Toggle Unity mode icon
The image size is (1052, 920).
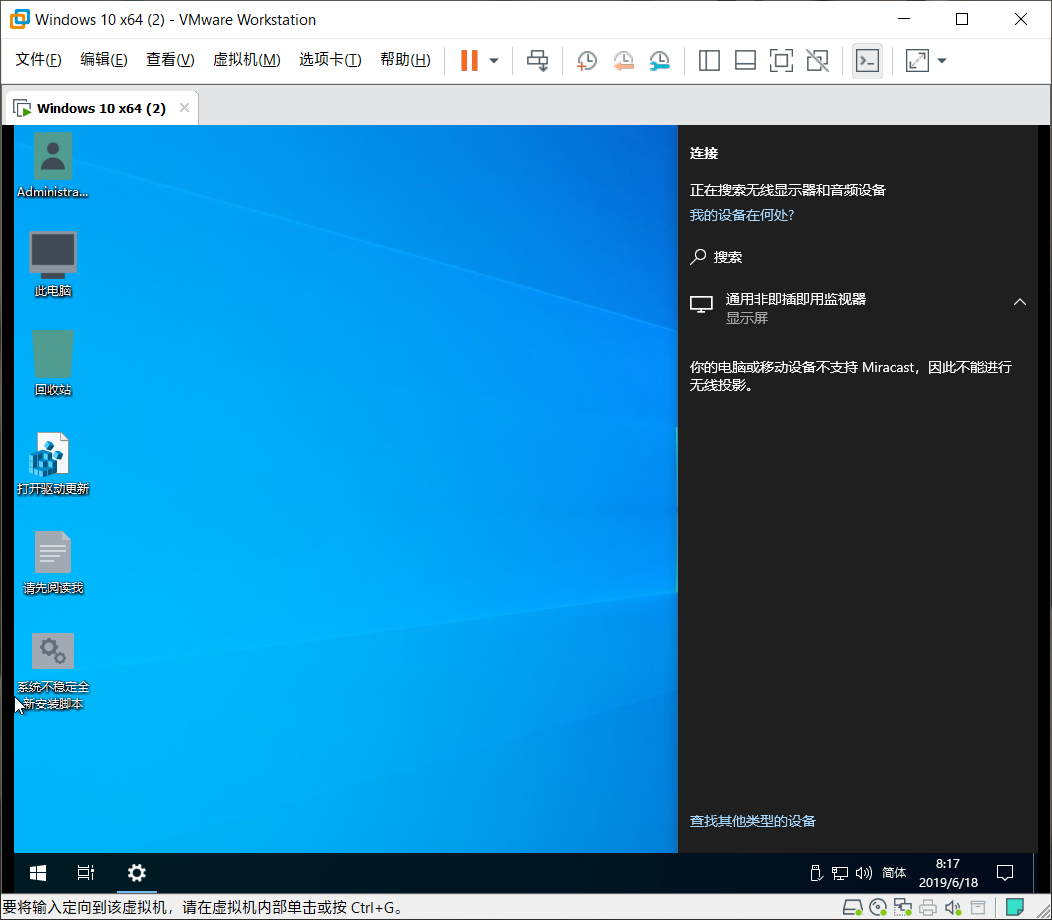point(817,60)
